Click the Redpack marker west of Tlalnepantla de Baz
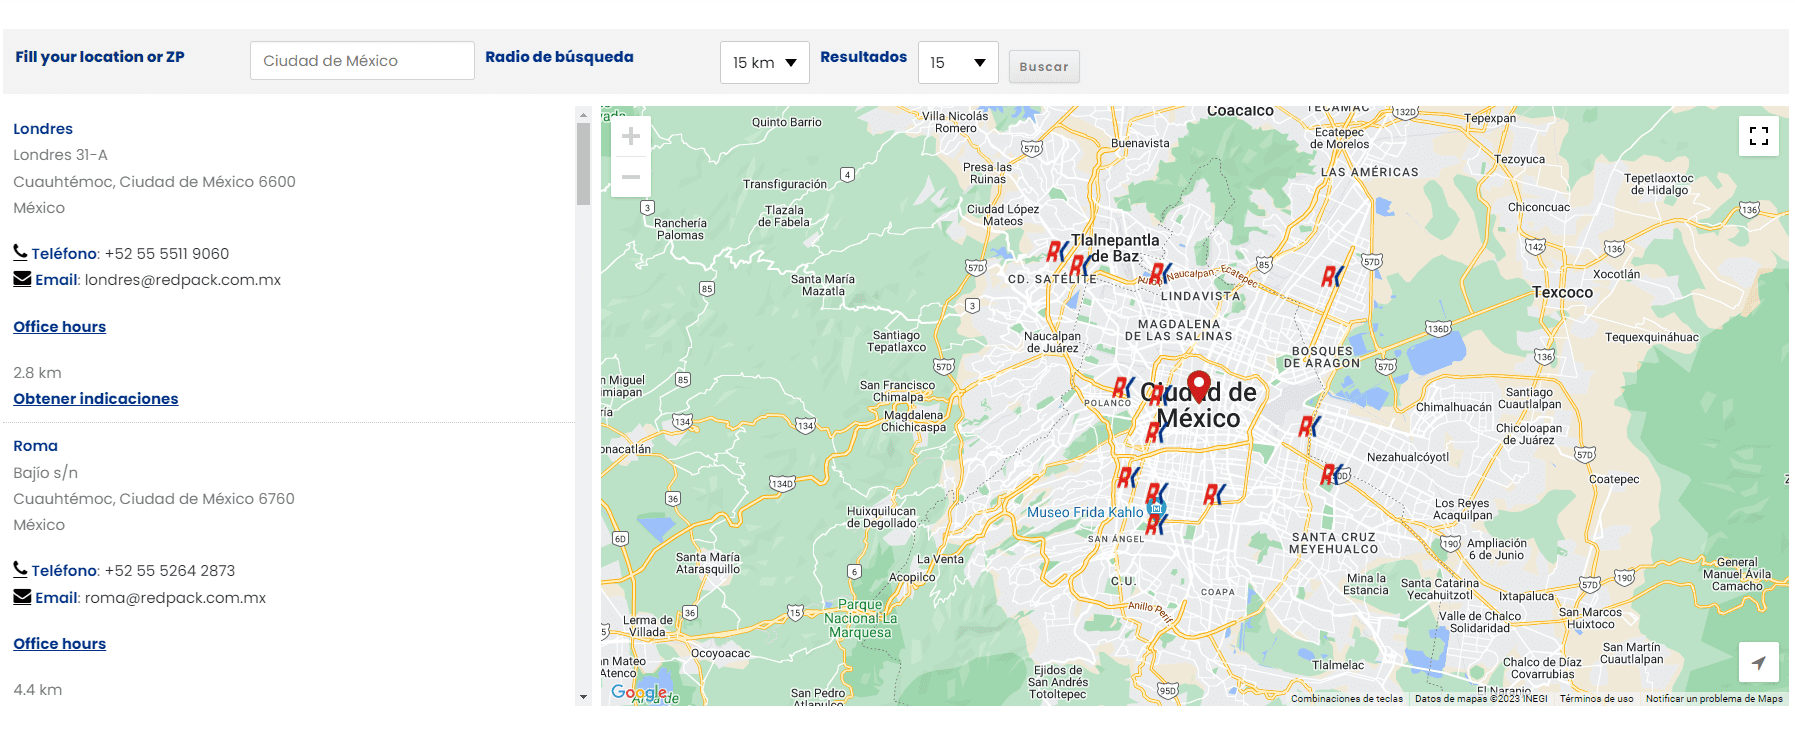1795x750 pixels. pyautogui.click(x=1056, y=251)
